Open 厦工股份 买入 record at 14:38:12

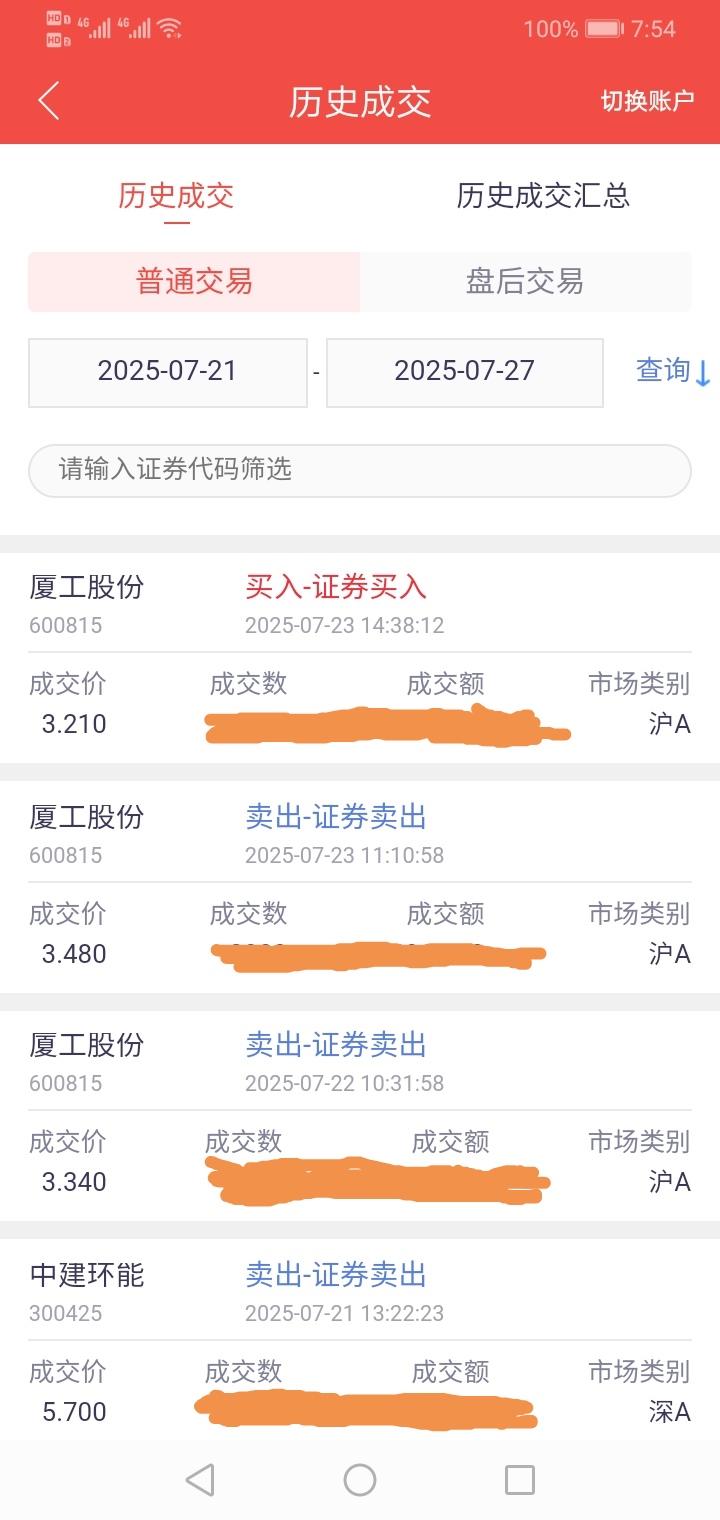pyautogui.click(x=360, y=658)
